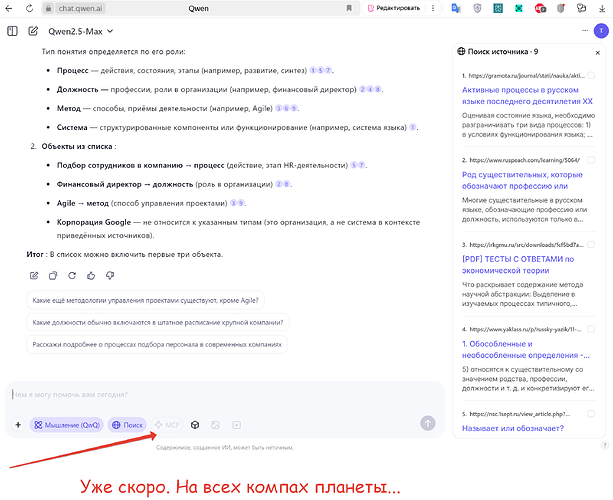This screenshot has width=613, height=500.
Task: Open citation 8 in Финансовый директор → должность line
Action: pyautogui.click(x=286, y=184)
